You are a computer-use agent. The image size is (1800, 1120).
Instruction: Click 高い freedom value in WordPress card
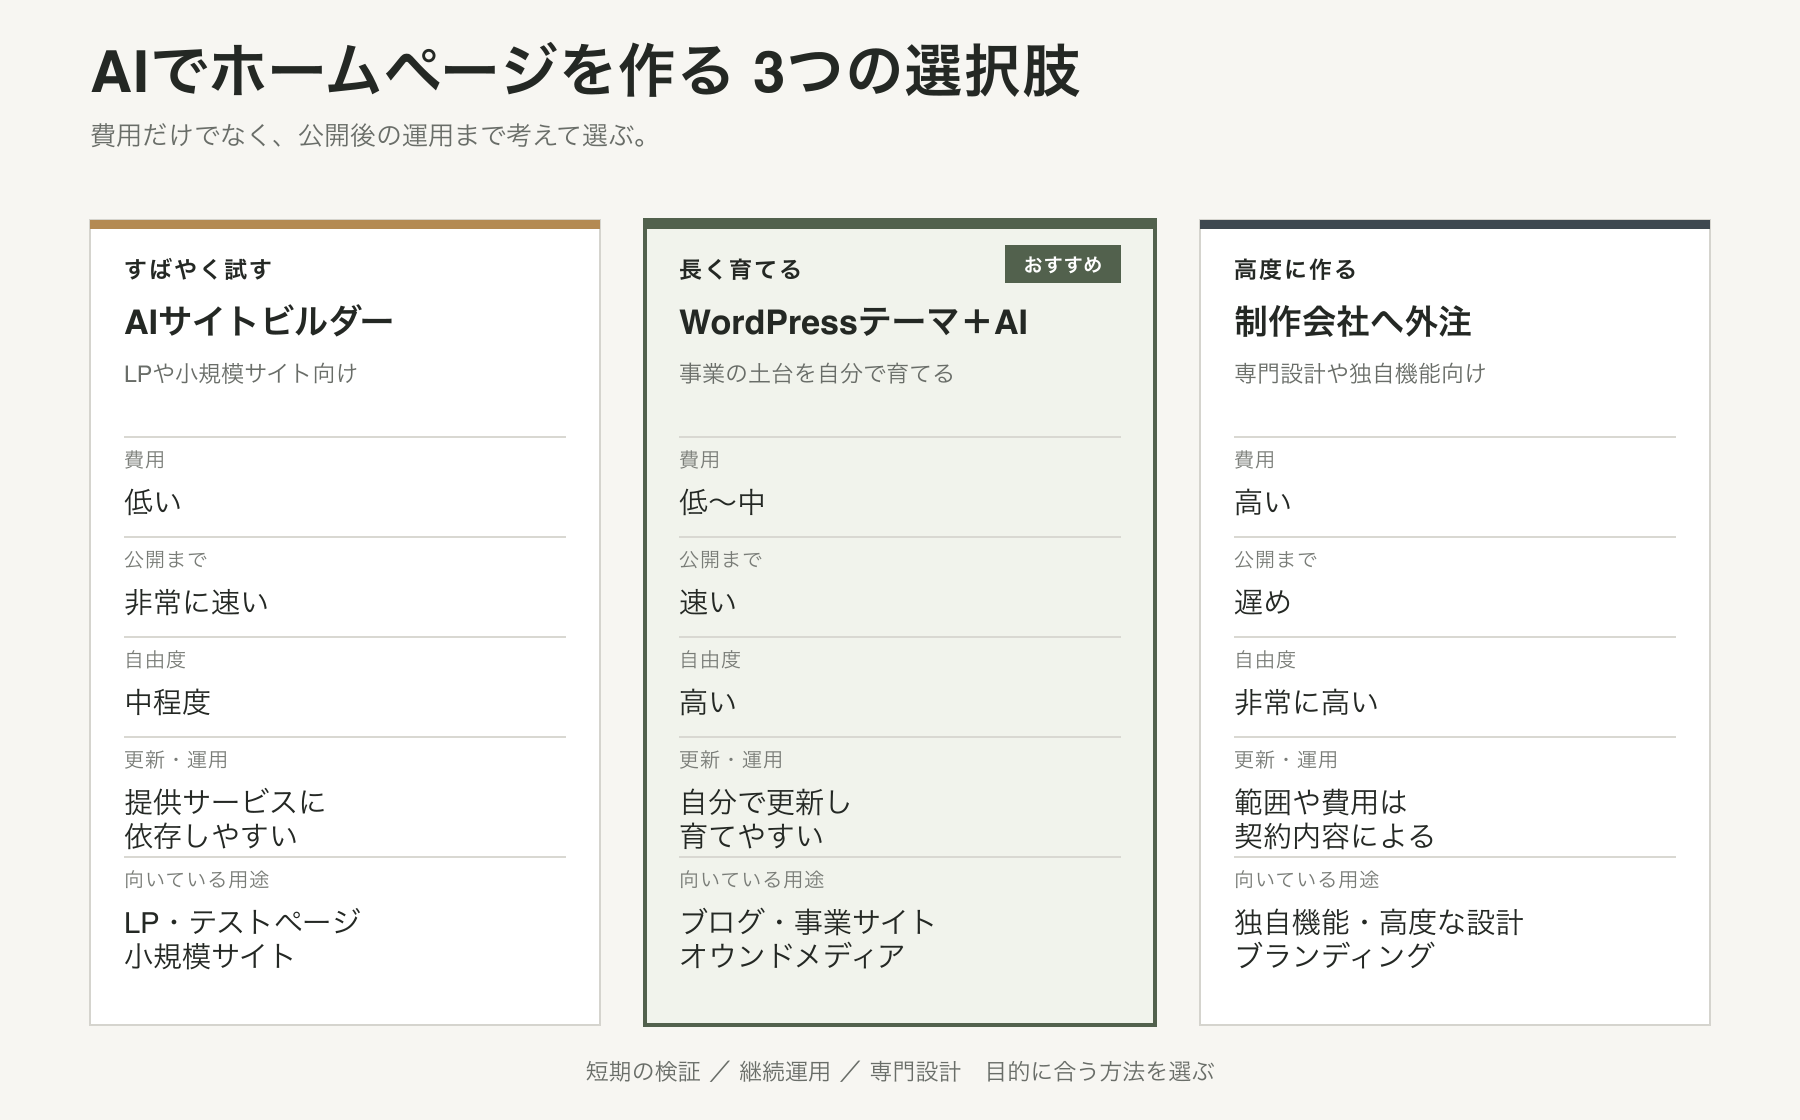pyautogui.click(x=708, y=702)
